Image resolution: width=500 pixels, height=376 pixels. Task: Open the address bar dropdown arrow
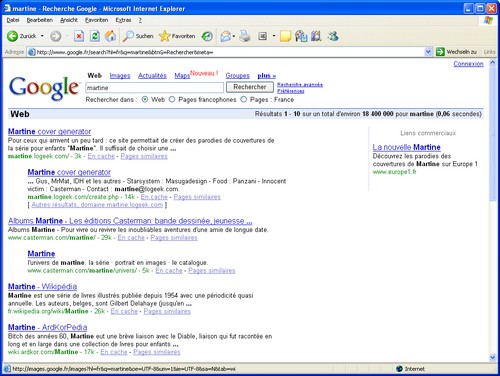coord(428,52)
